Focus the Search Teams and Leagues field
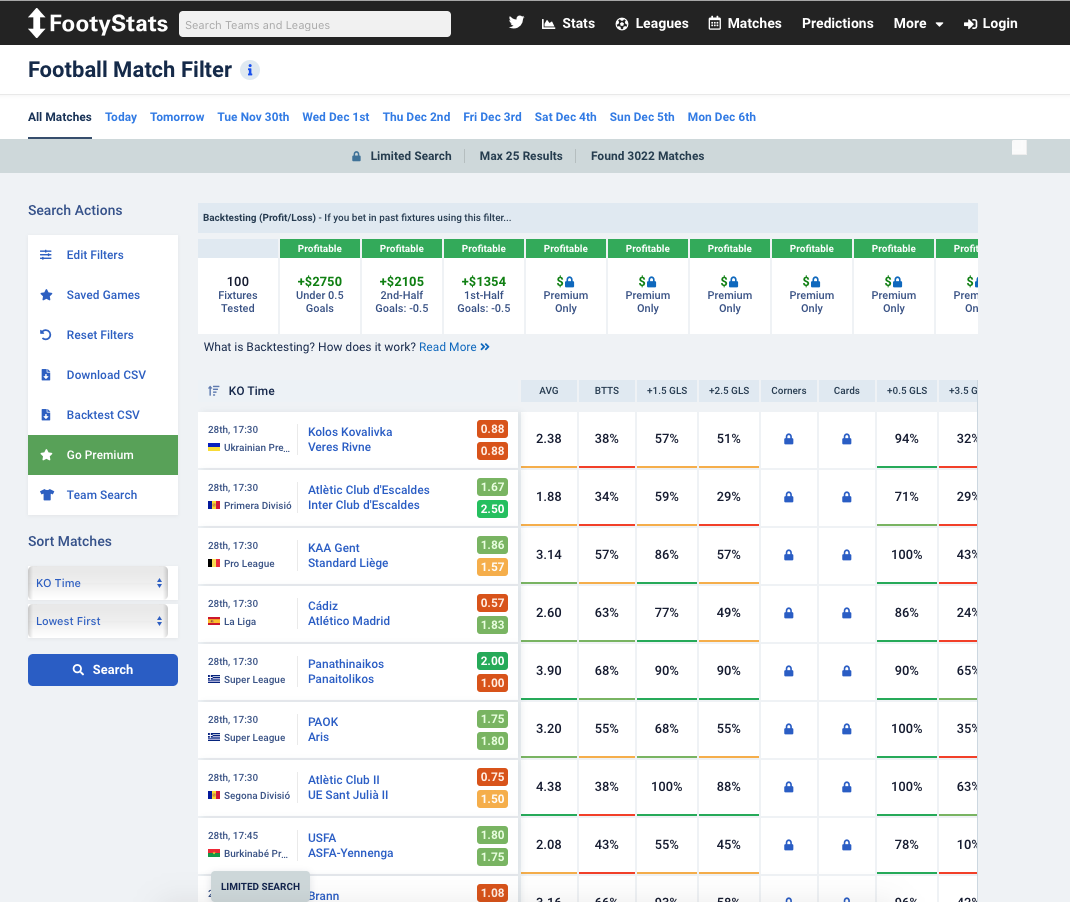 click(315, 24)
